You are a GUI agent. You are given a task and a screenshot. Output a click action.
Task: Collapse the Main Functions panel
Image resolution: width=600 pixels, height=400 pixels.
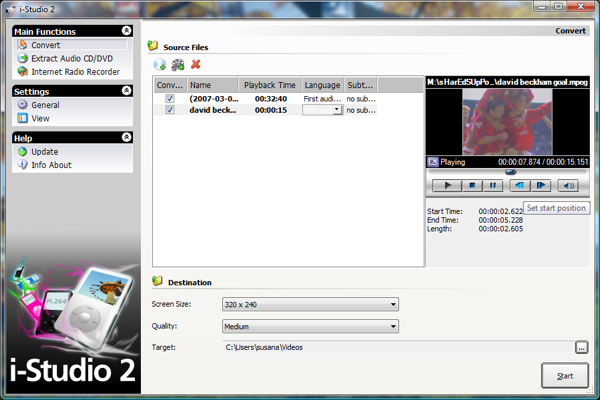tap(126, 31)
